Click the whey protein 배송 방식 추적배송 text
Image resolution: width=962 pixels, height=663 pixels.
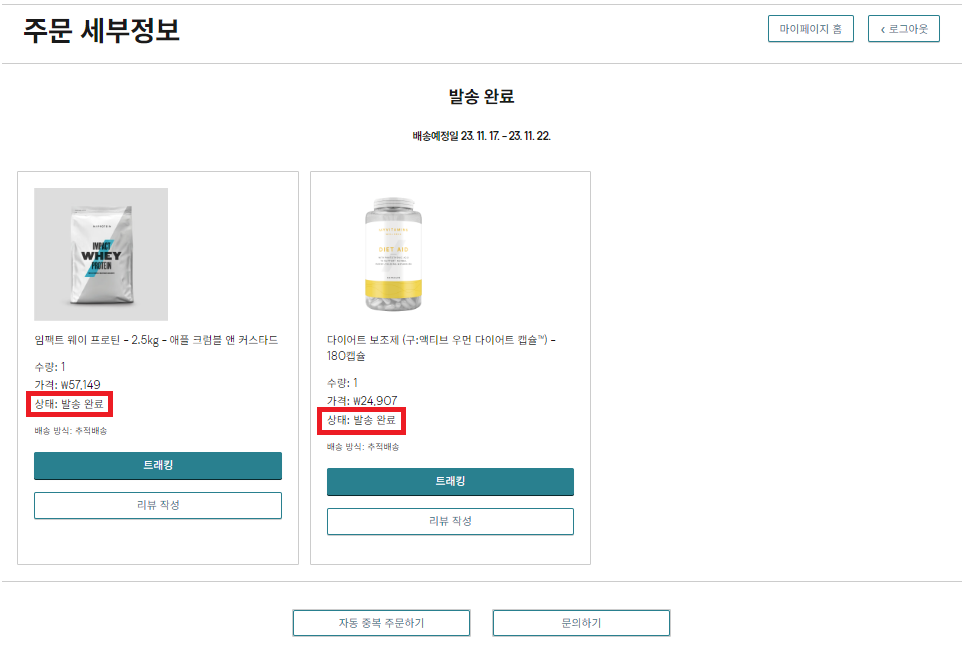point(71,431)
